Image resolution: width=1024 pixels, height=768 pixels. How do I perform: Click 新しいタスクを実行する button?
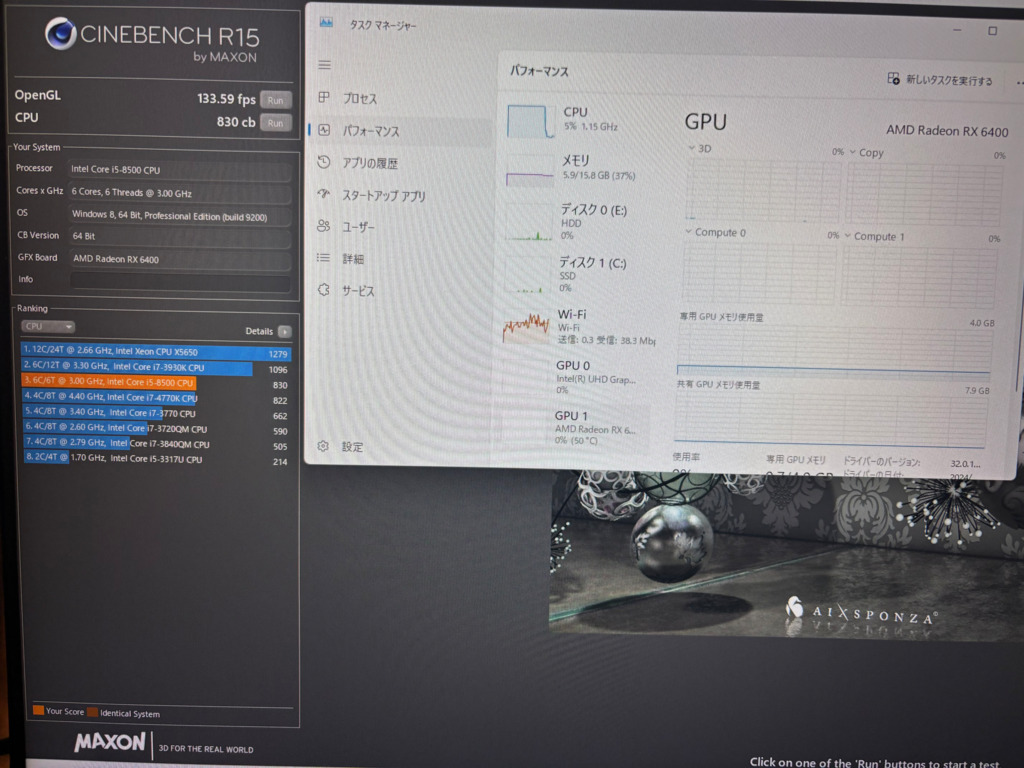click(x=940, y=80)
